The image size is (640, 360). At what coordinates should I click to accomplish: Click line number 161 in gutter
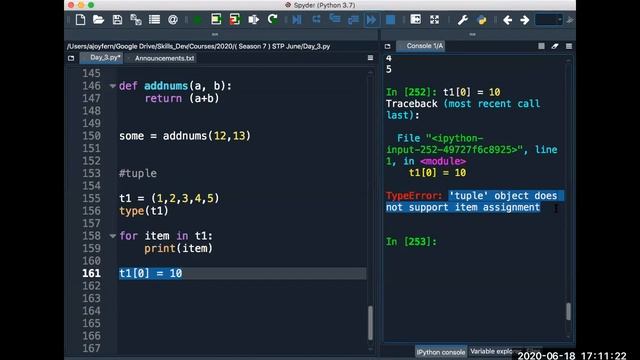(91, 273)
